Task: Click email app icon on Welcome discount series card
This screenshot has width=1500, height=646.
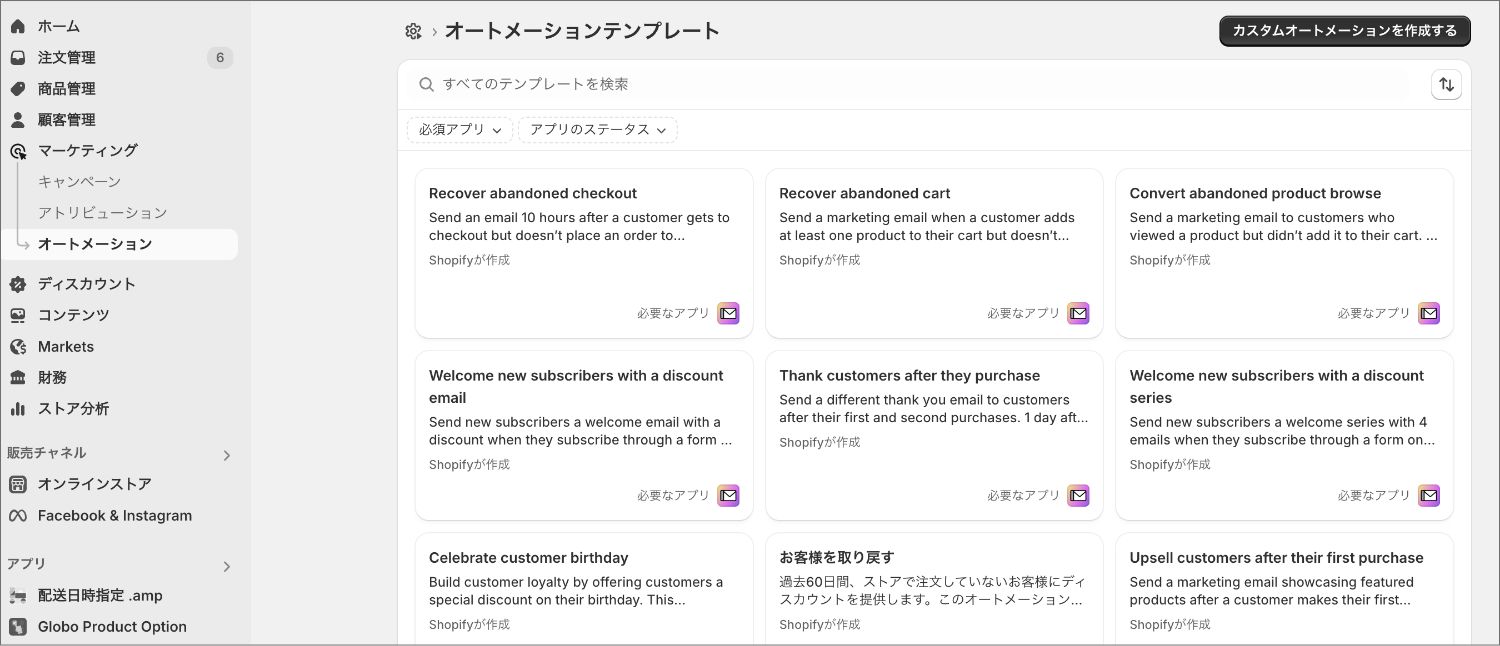Action: 1429,496
